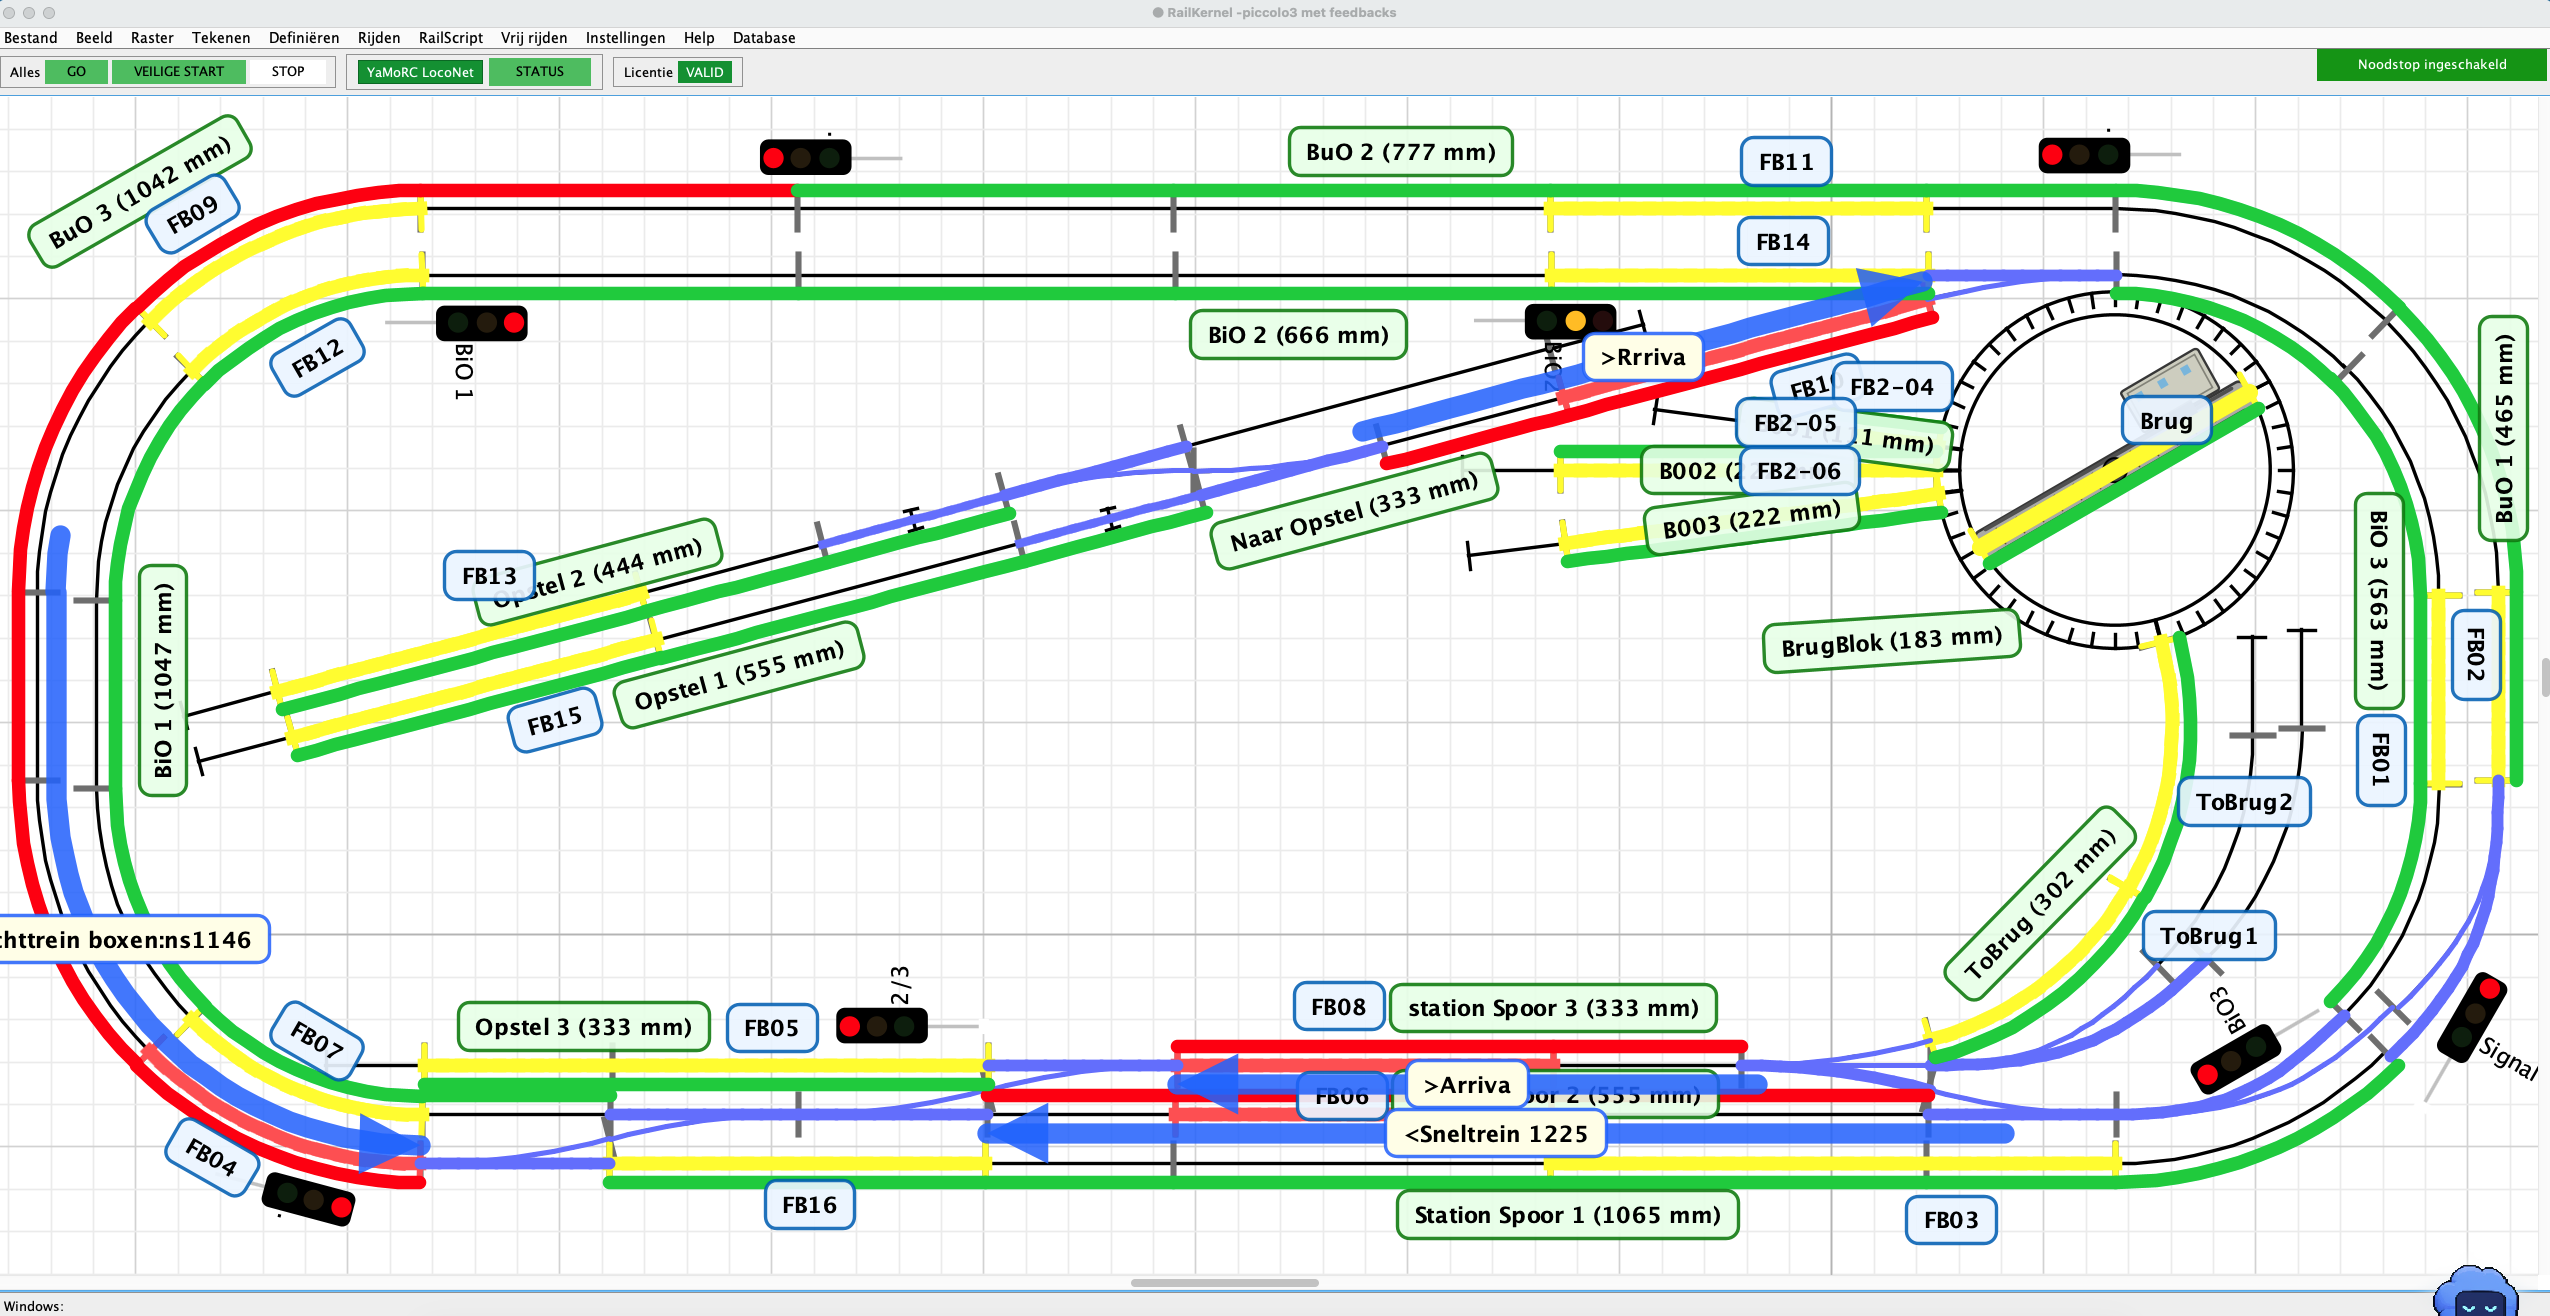This screenshot has height=1316, width=2550.
Task: Select the FB14 feedback label
Action: point(1783,242)
